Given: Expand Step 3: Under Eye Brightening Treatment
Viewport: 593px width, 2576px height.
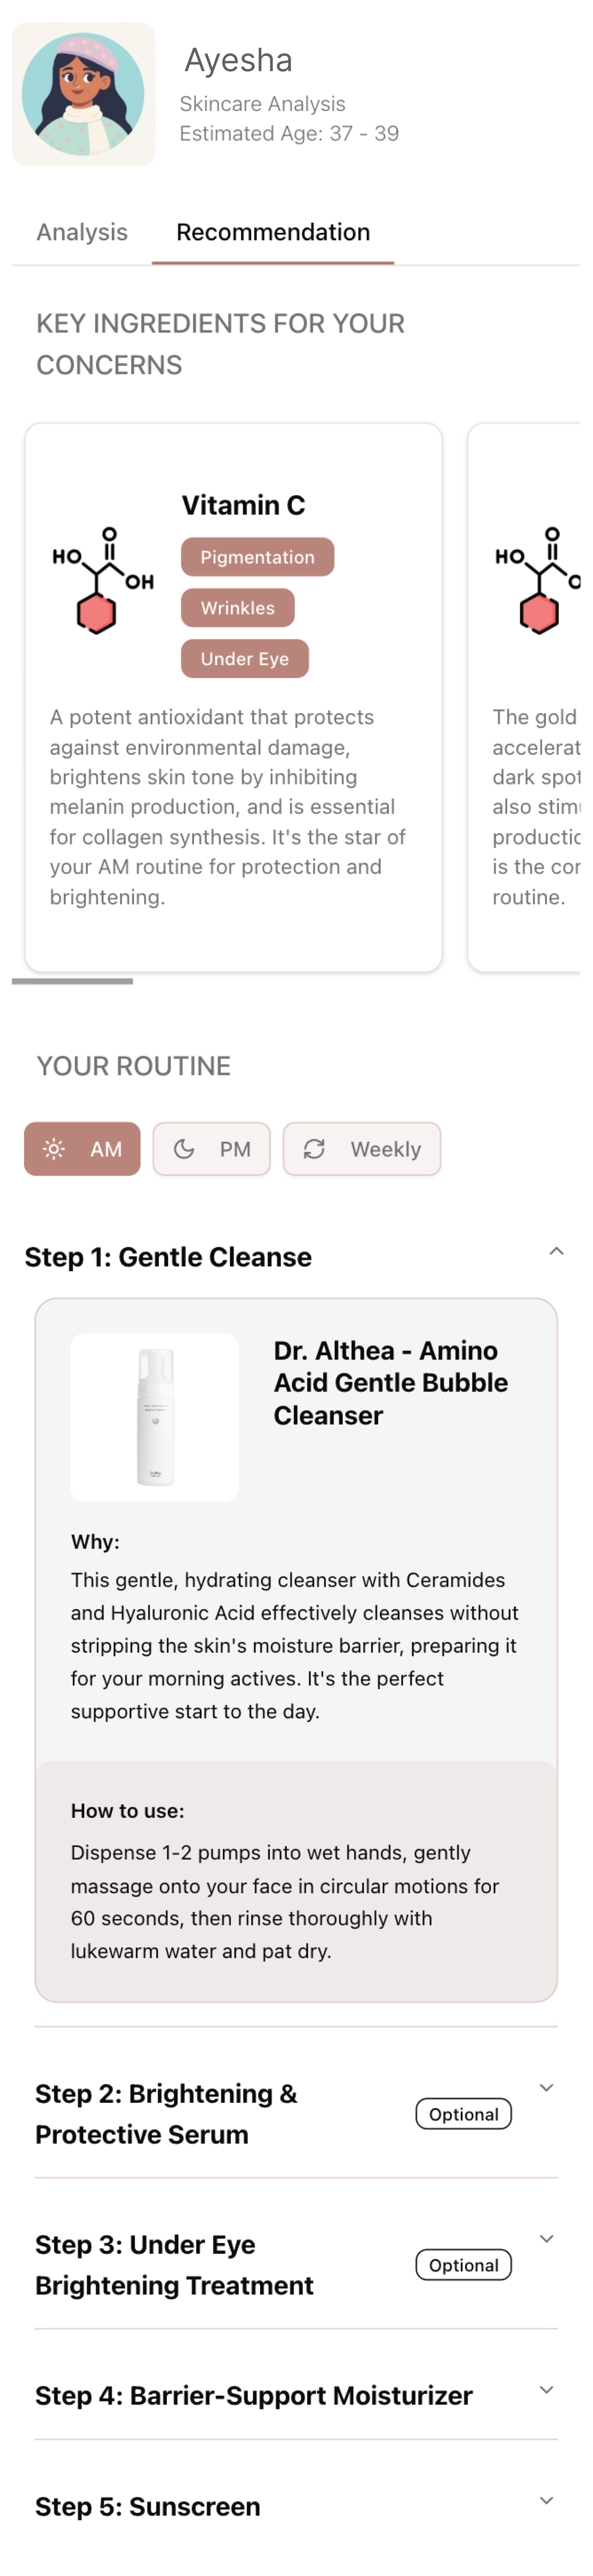Looking at the screenshot, I should coord(546,2238).
